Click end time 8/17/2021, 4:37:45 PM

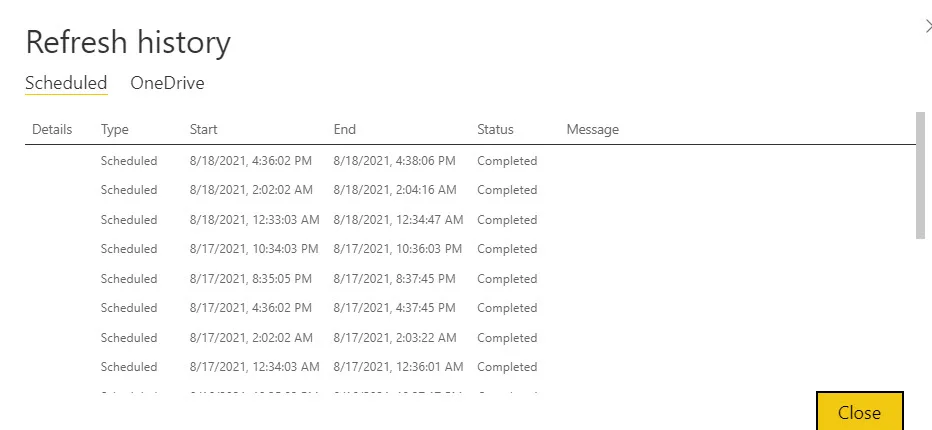(394, 308)
